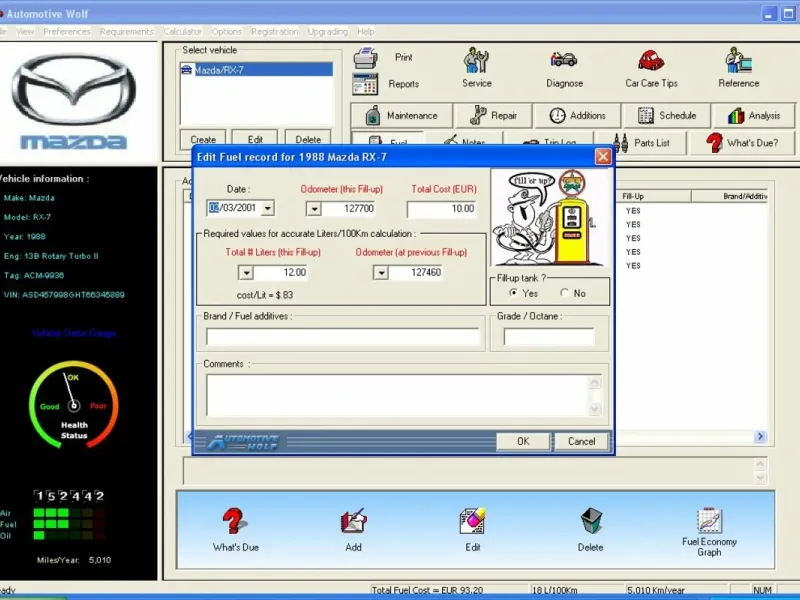
Task: Open the Diagnose car icon
Action: pos(563,60)
